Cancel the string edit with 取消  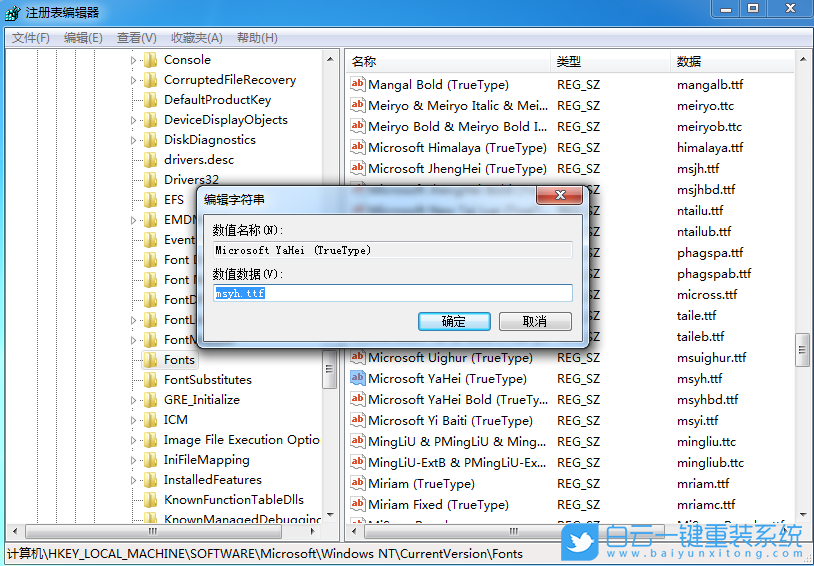(535, 321)
